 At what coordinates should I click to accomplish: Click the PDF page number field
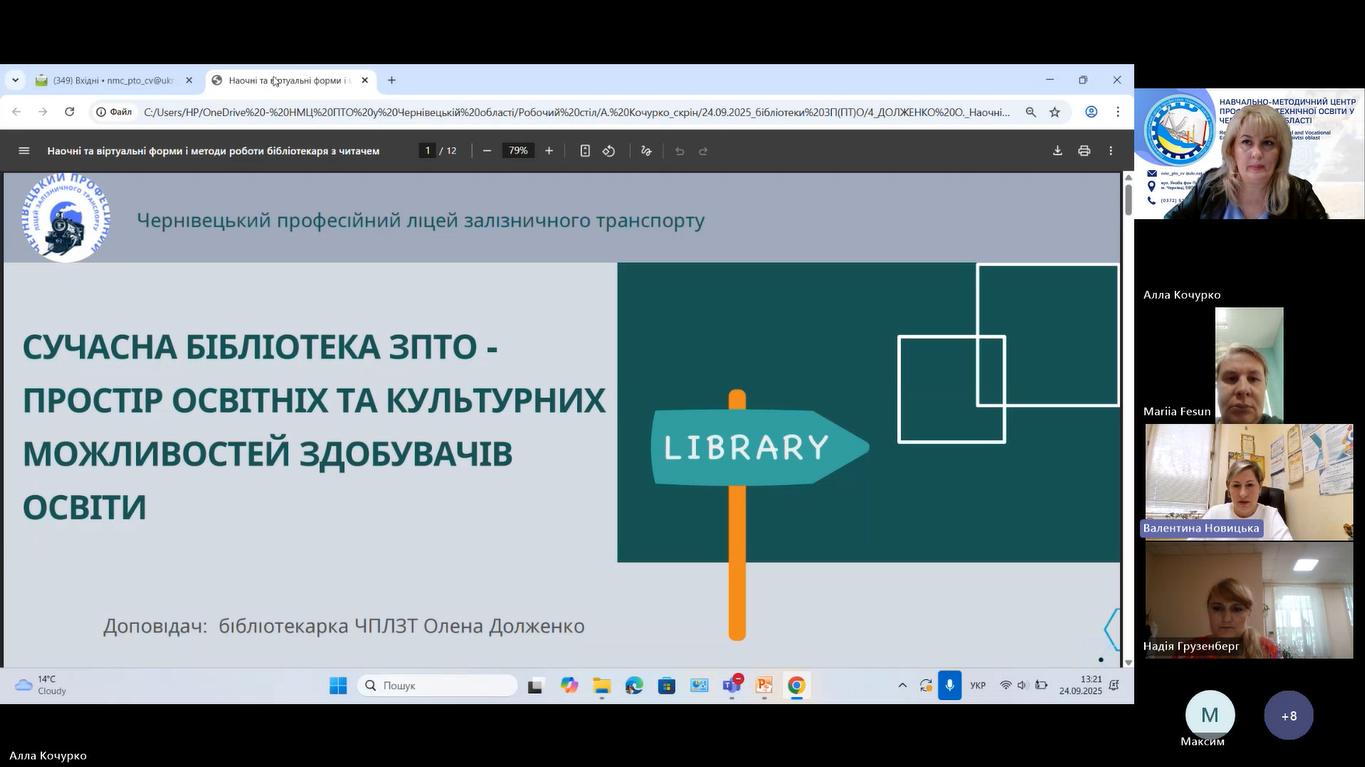pos(427,151)
